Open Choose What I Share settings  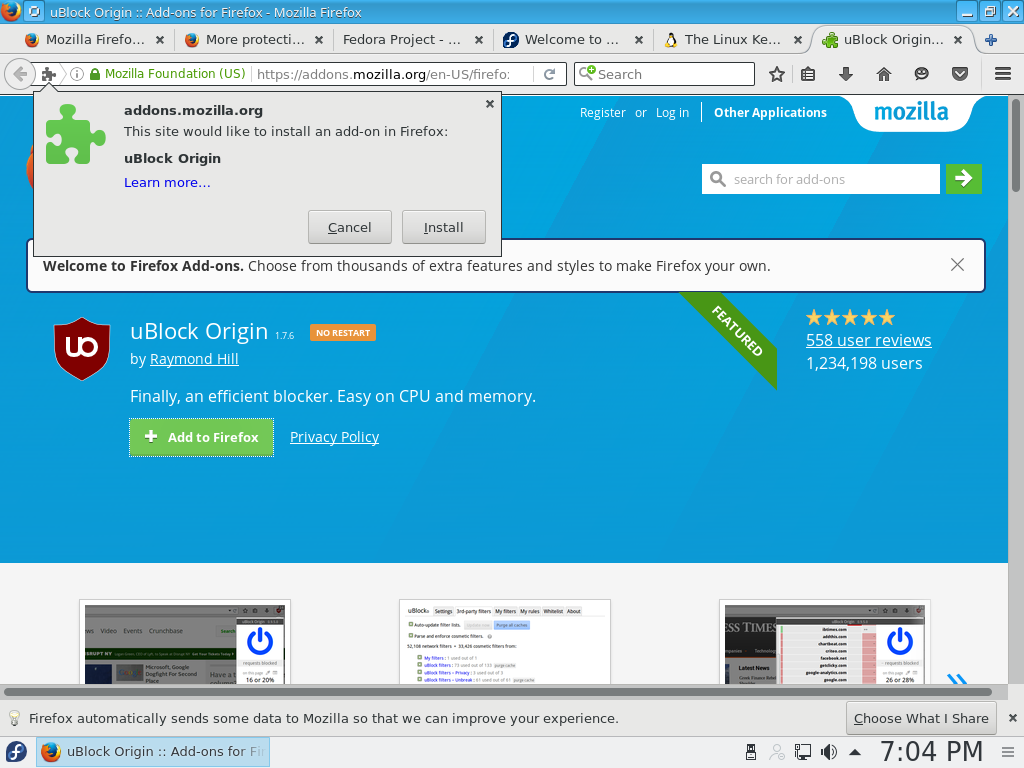click(921, 718)
